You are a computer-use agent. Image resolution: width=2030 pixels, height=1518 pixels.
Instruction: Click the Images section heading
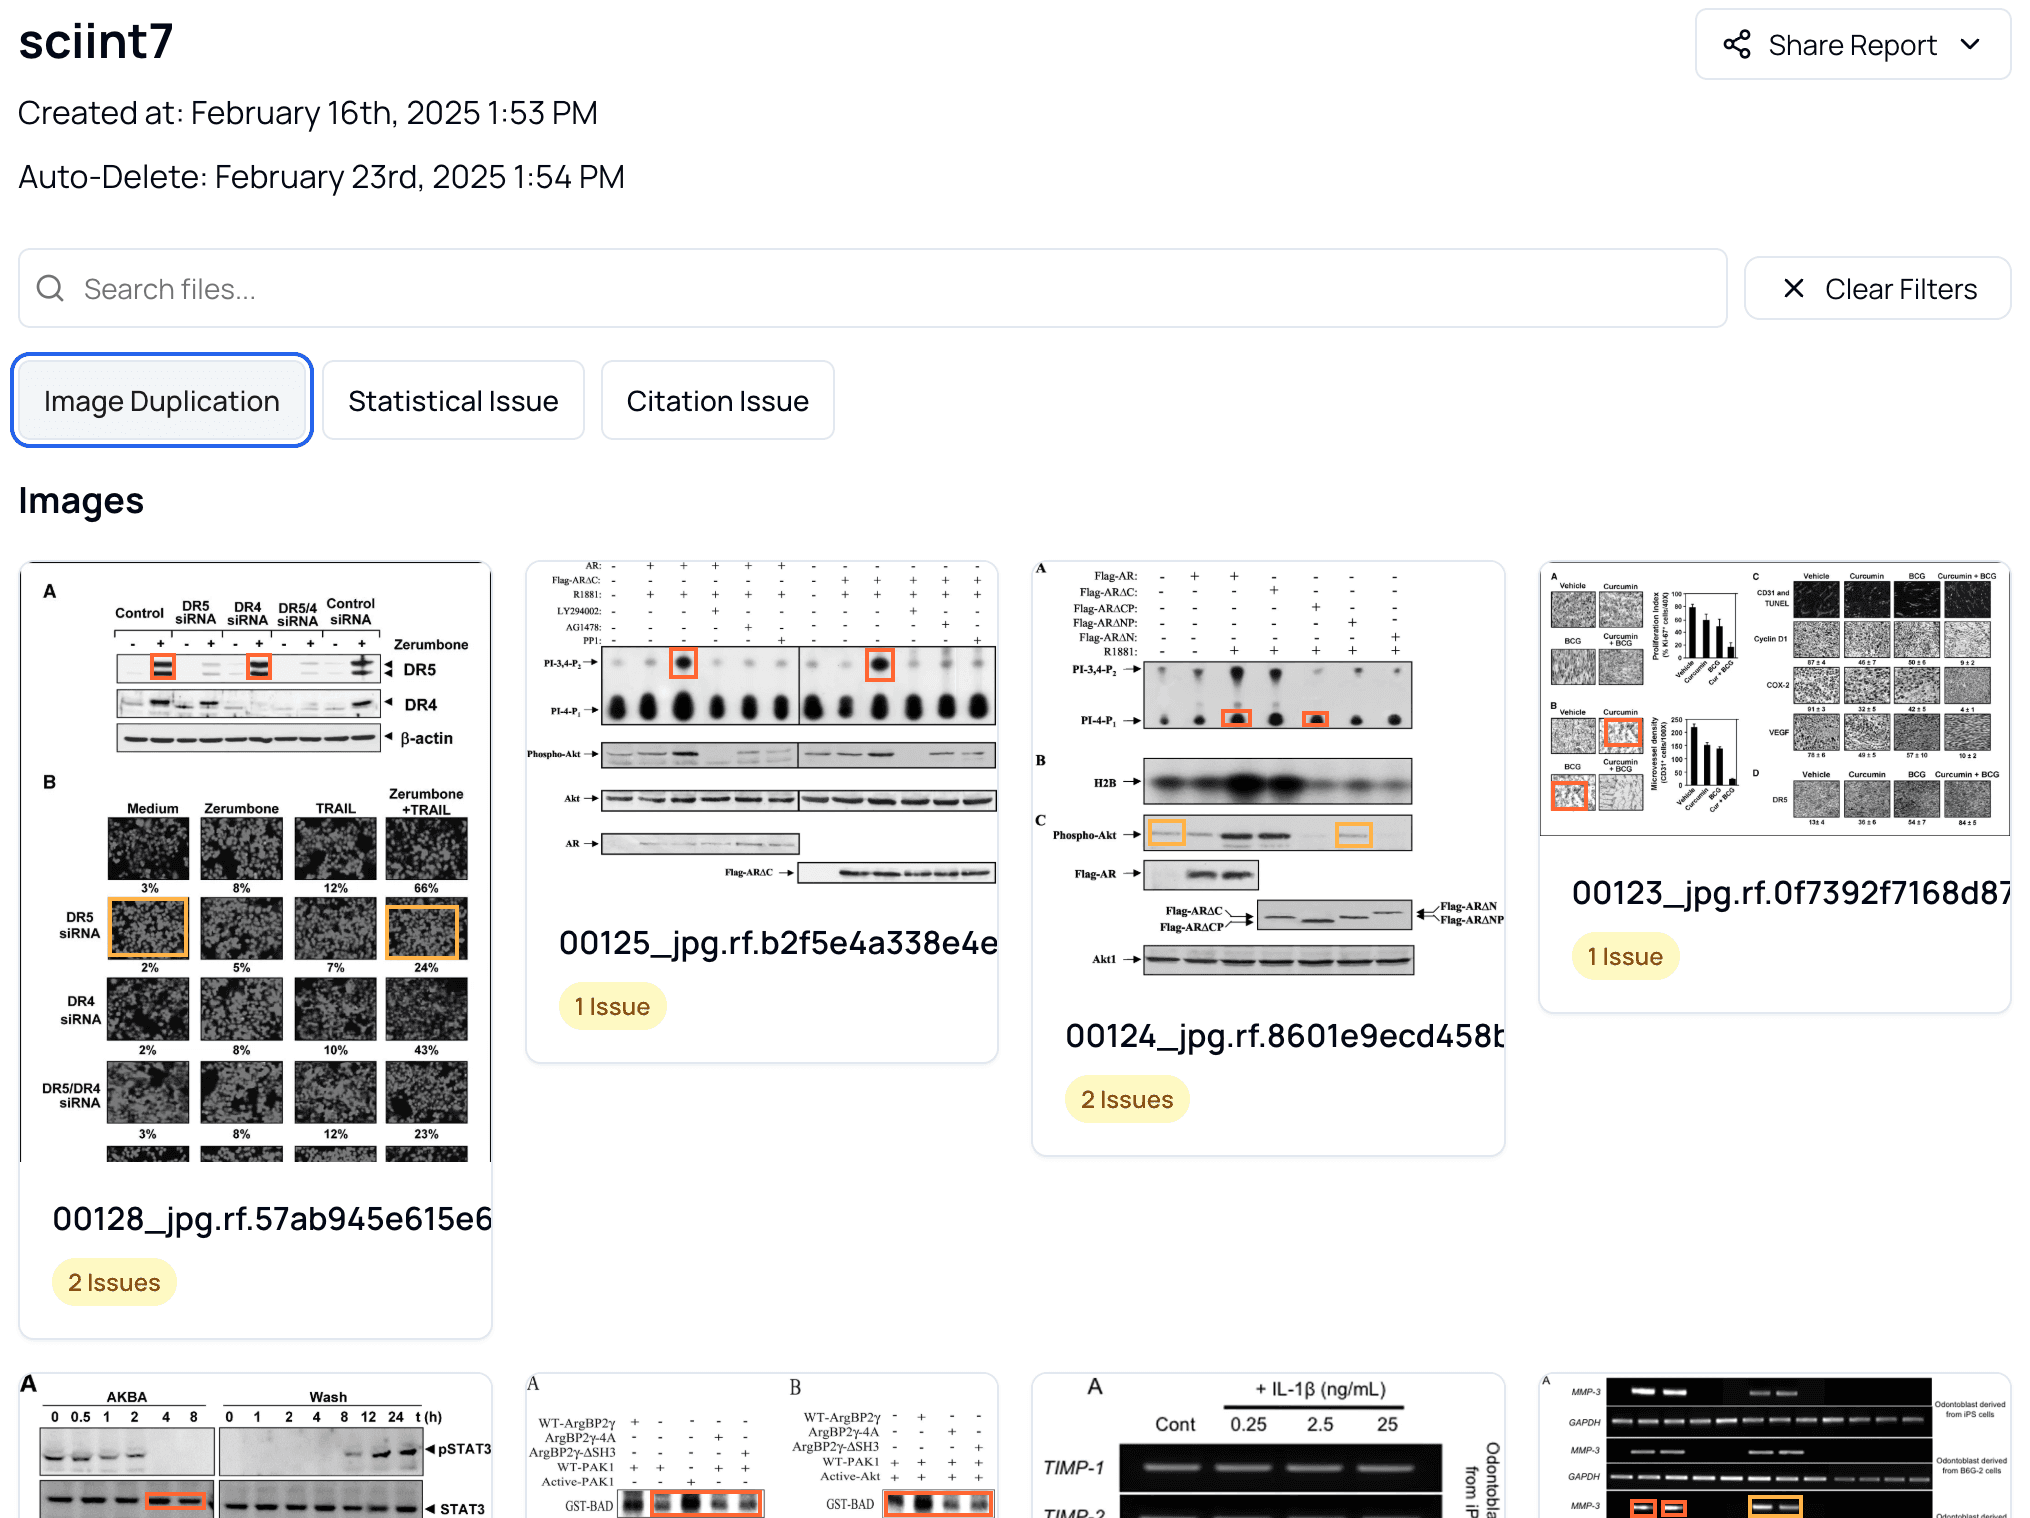pos(81,500)
